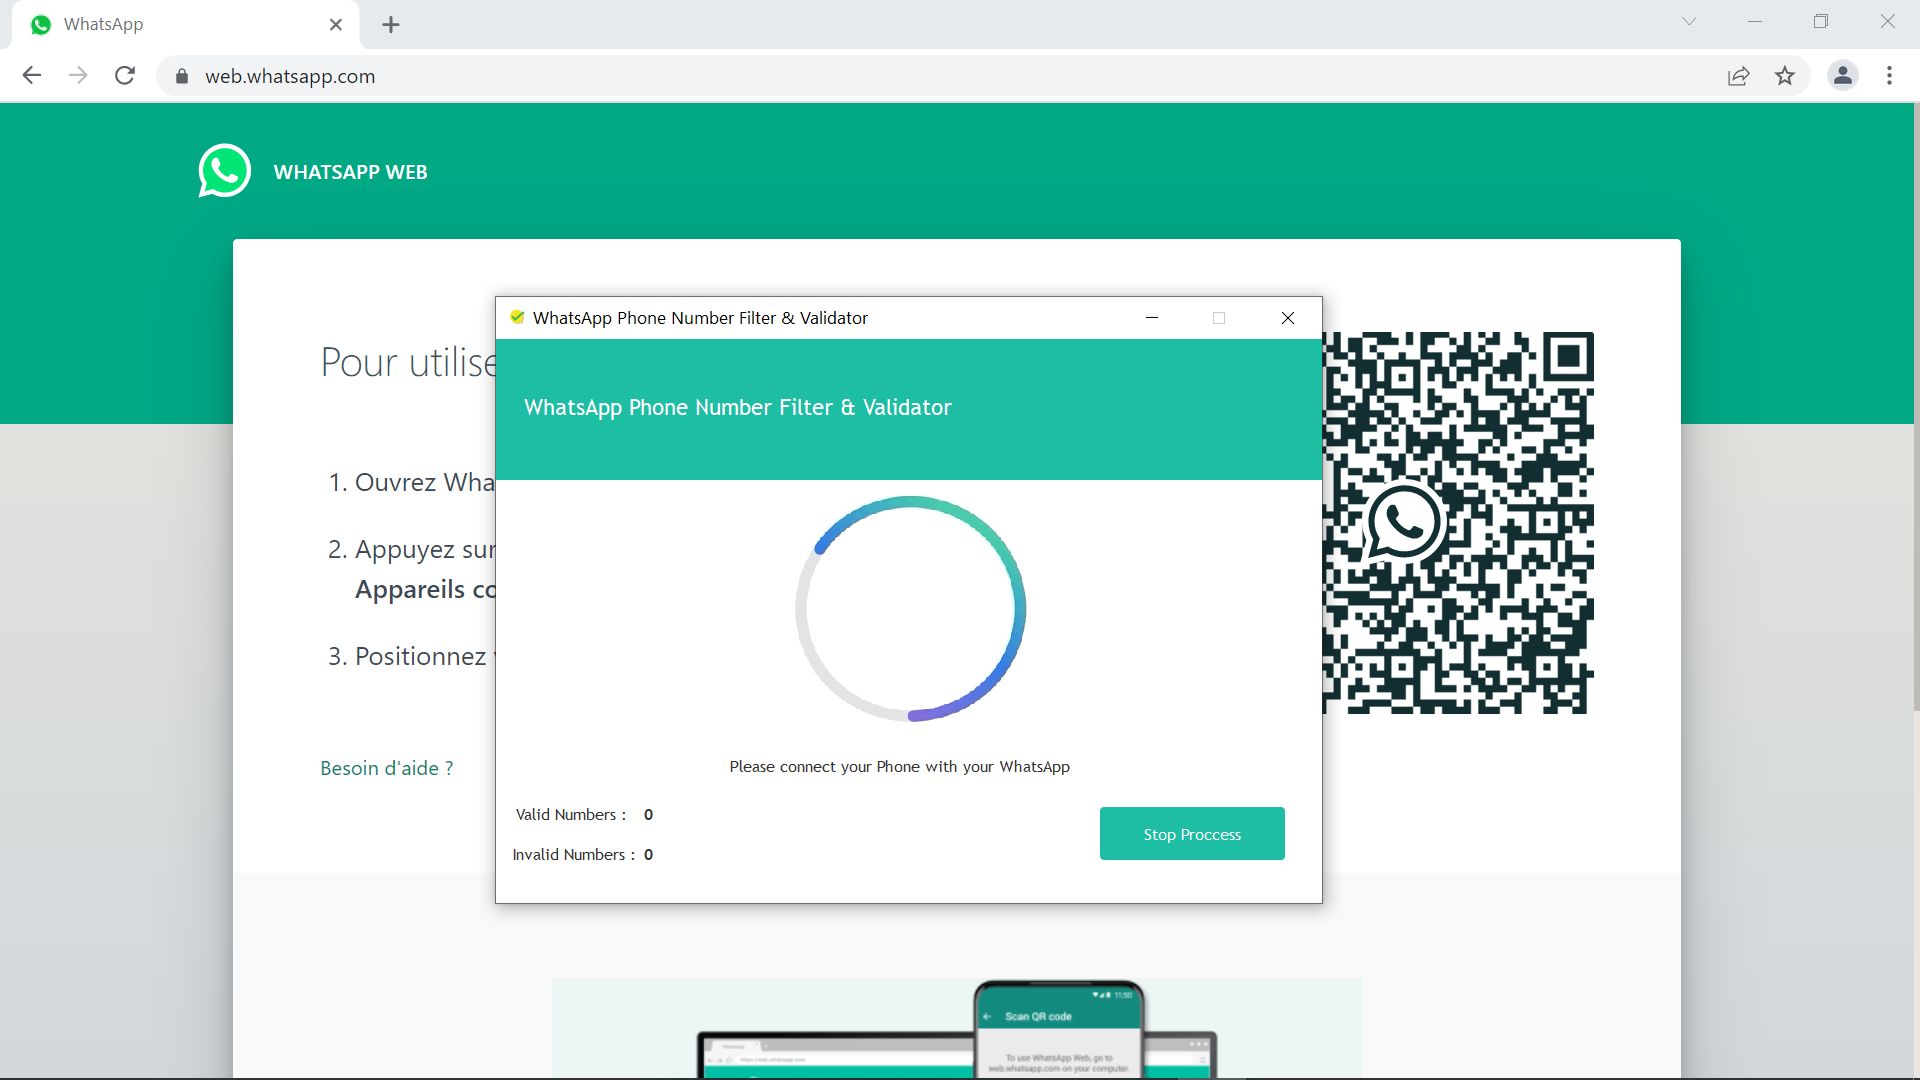Click the '1. Ouvrez' instruction step
Image resolution: width=1920 pixels, height=1080 pixels.
coord(411,482)
